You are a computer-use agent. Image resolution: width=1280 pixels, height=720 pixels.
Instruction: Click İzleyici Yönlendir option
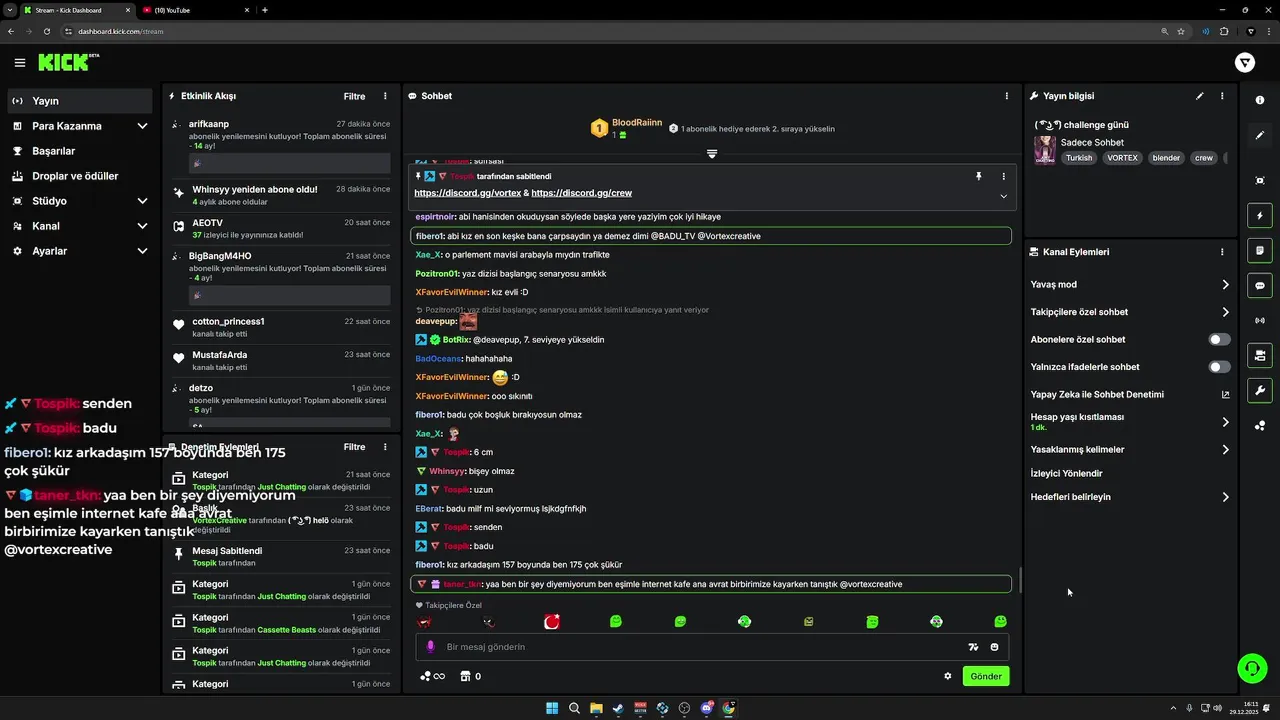click(1066, 473)
